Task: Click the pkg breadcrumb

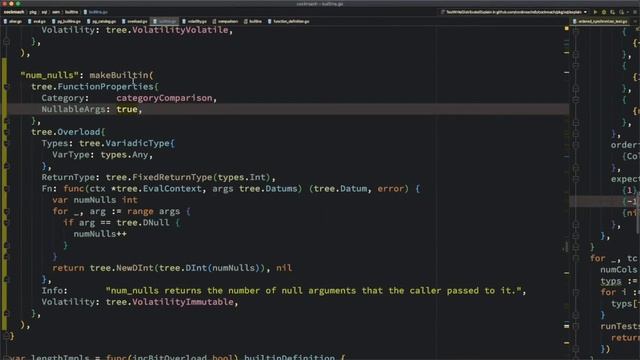Action: click(x=33, y=12)
